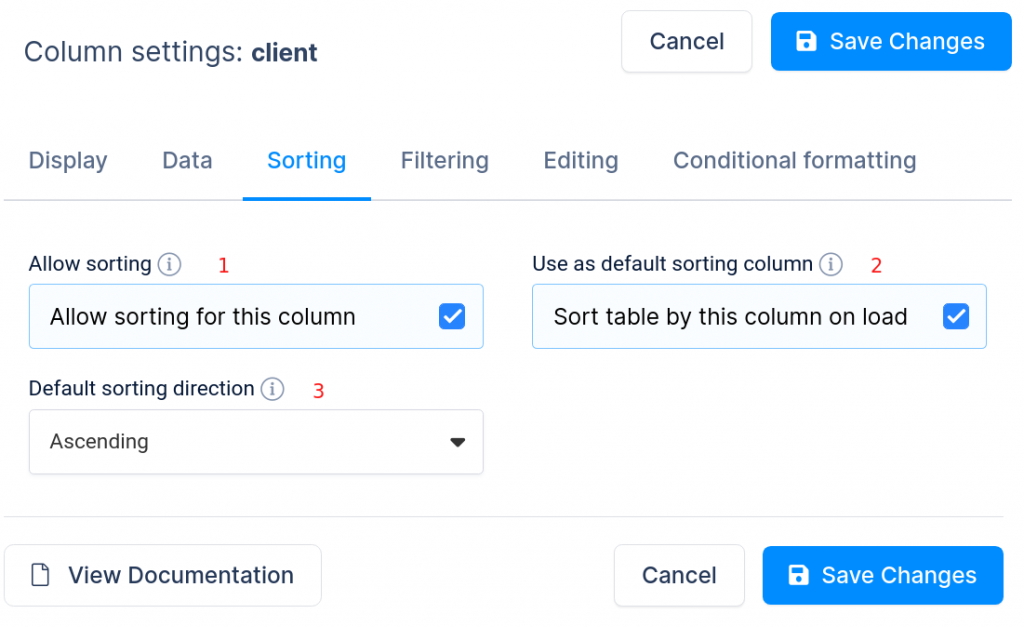1024x627 pixels.
Task: Click the info icon next to Default sorting direction
Action: [271, 389]
